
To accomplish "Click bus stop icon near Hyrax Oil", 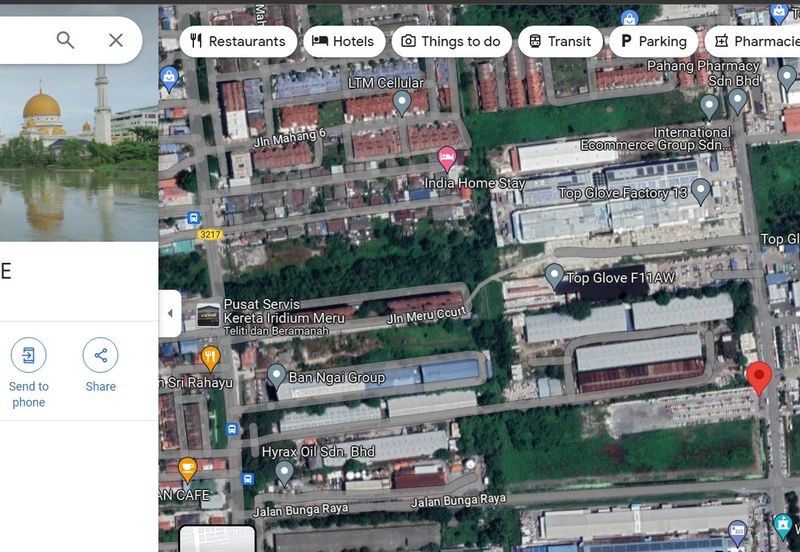I will point(247,479).
